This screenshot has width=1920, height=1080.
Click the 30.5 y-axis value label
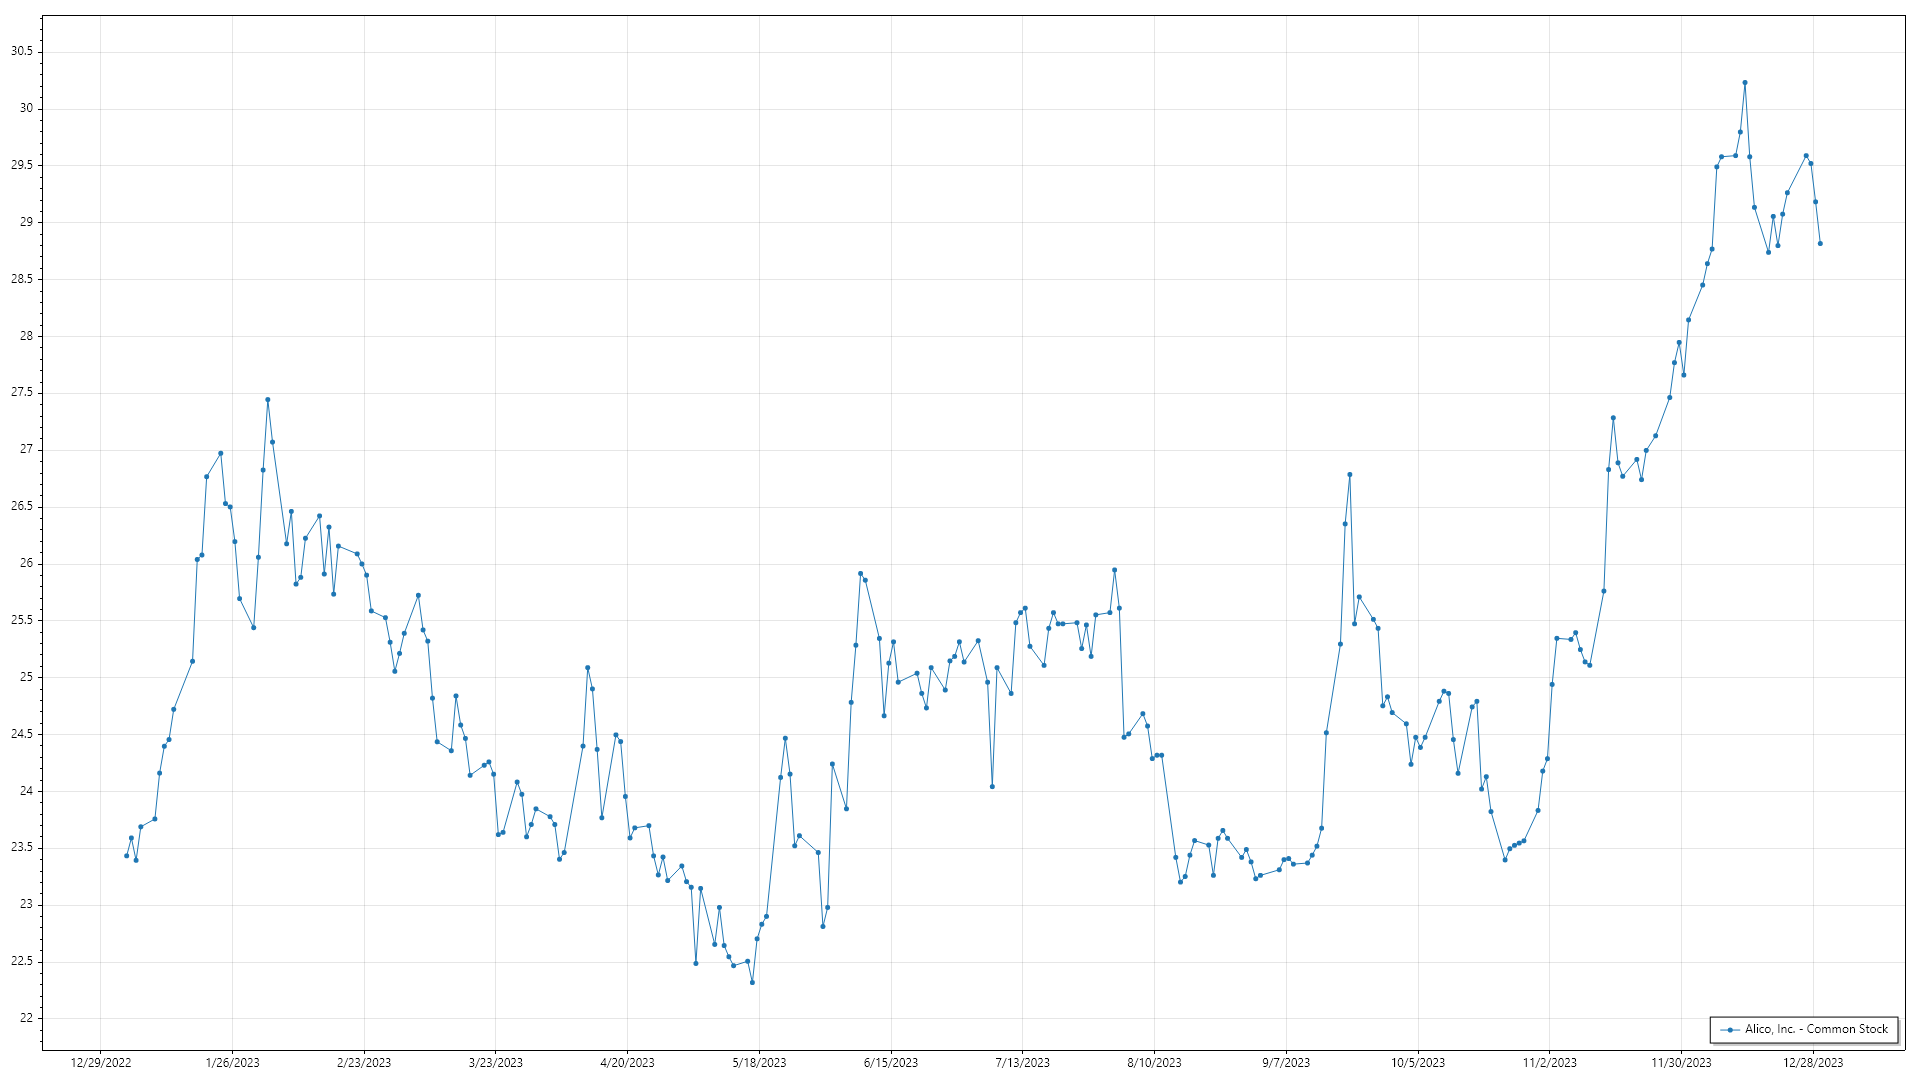click(x=22, y=51)
